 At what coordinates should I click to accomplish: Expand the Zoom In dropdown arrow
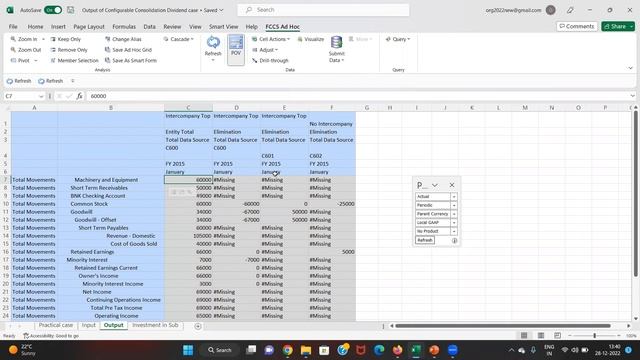[43, 39]
